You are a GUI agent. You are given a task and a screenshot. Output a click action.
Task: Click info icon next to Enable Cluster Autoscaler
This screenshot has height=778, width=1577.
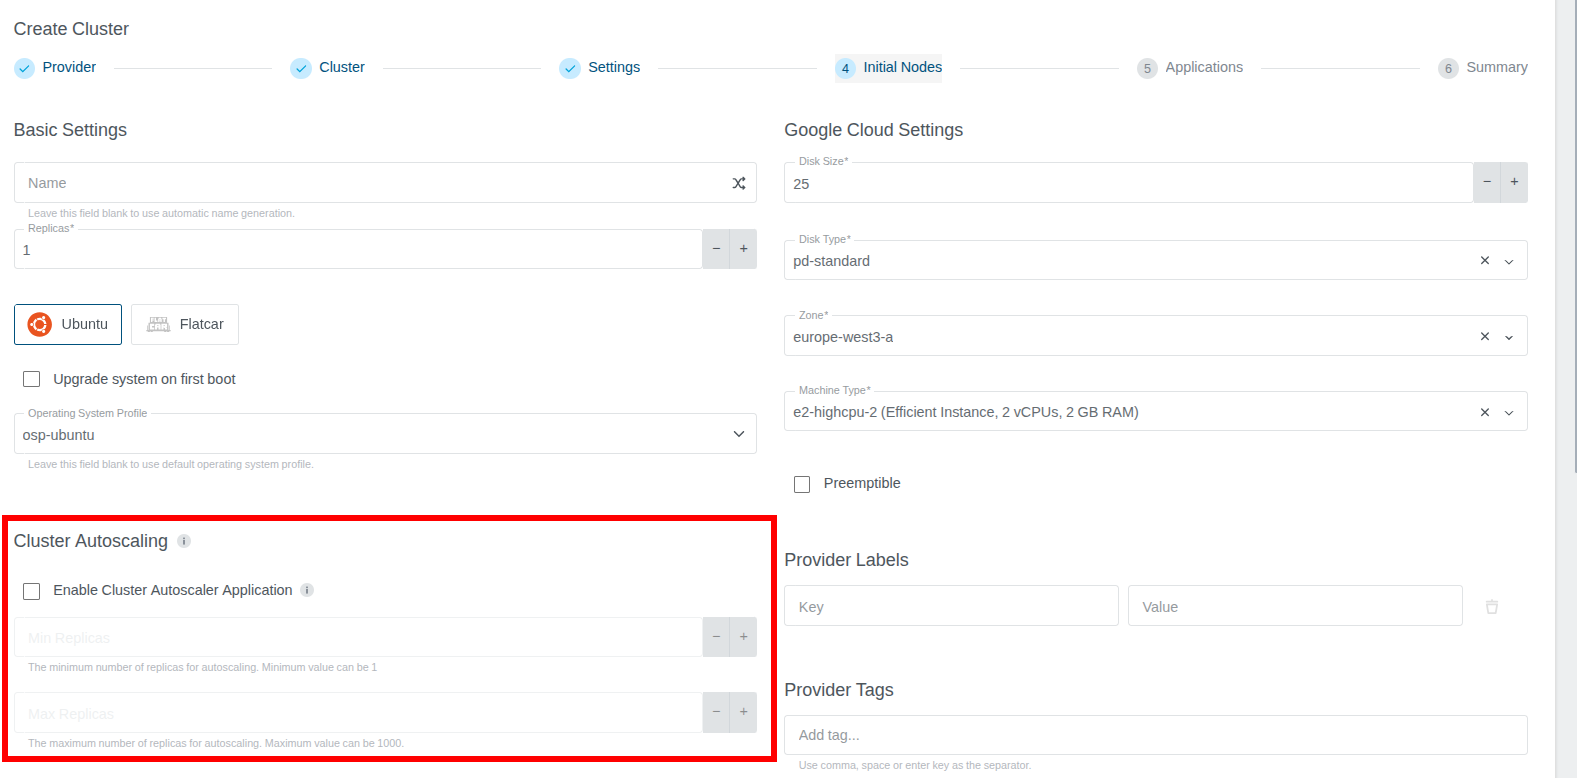click(x=307, y=590)
